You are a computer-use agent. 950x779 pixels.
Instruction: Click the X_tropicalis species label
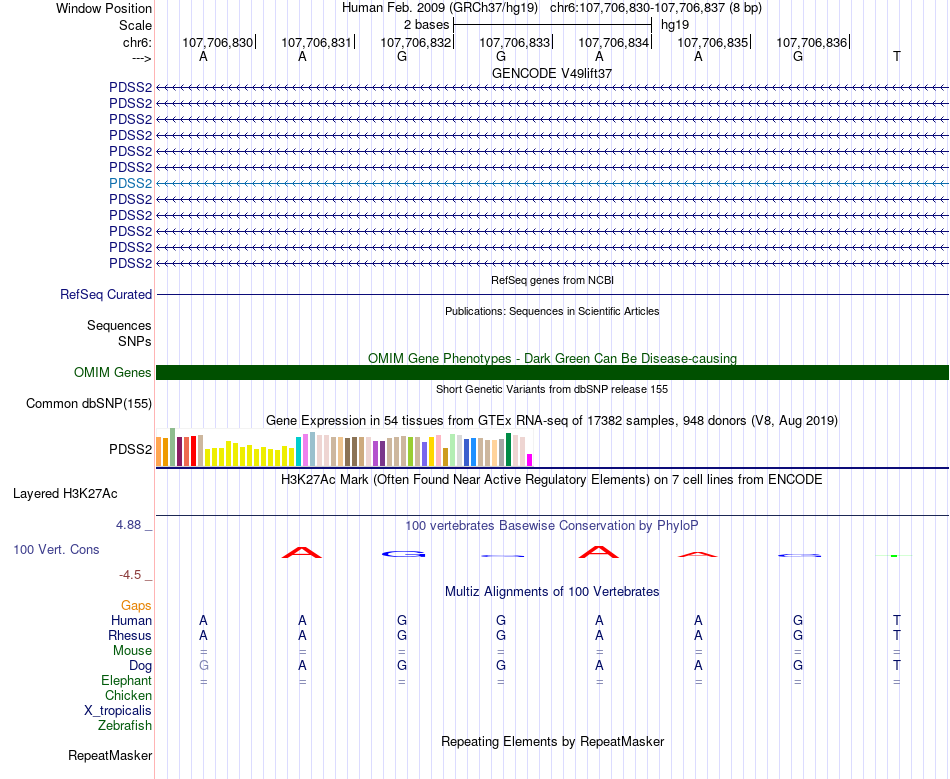tap(118, 711)
